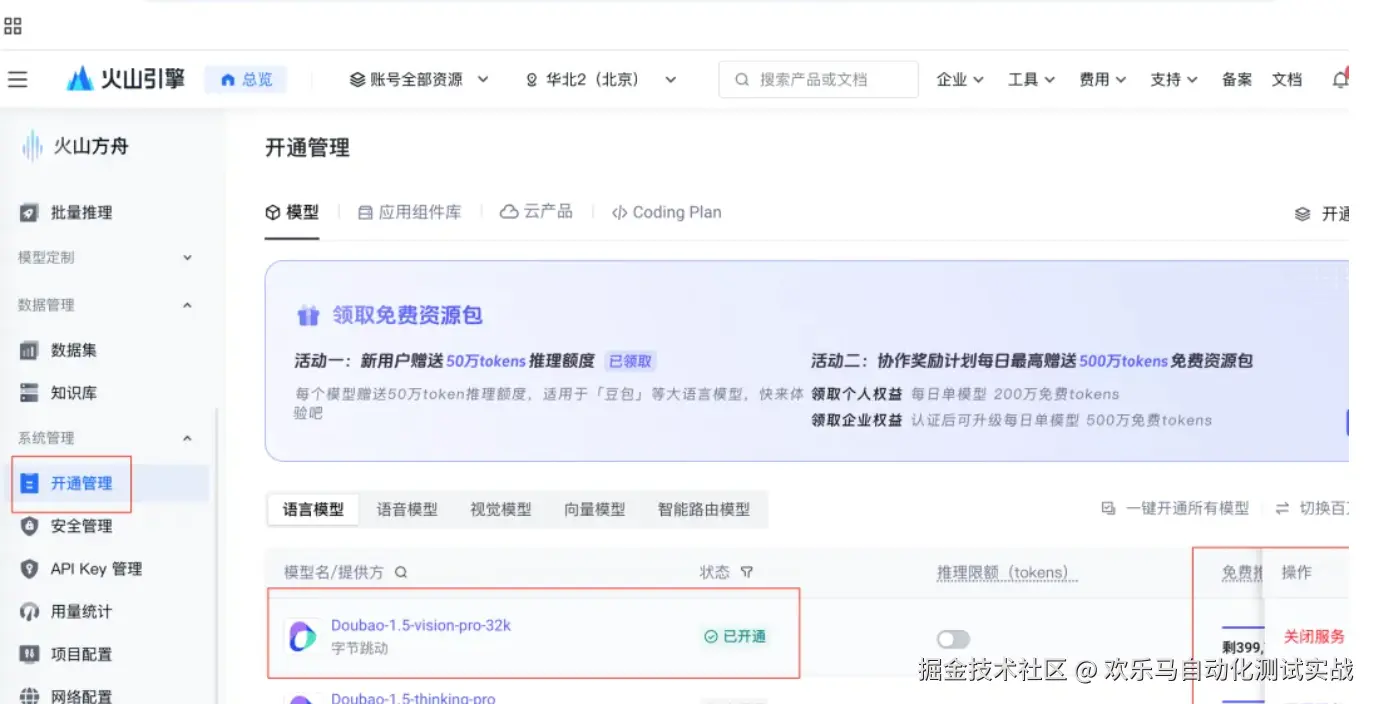Click the 知识库 sidebar icon

point(29,393)
